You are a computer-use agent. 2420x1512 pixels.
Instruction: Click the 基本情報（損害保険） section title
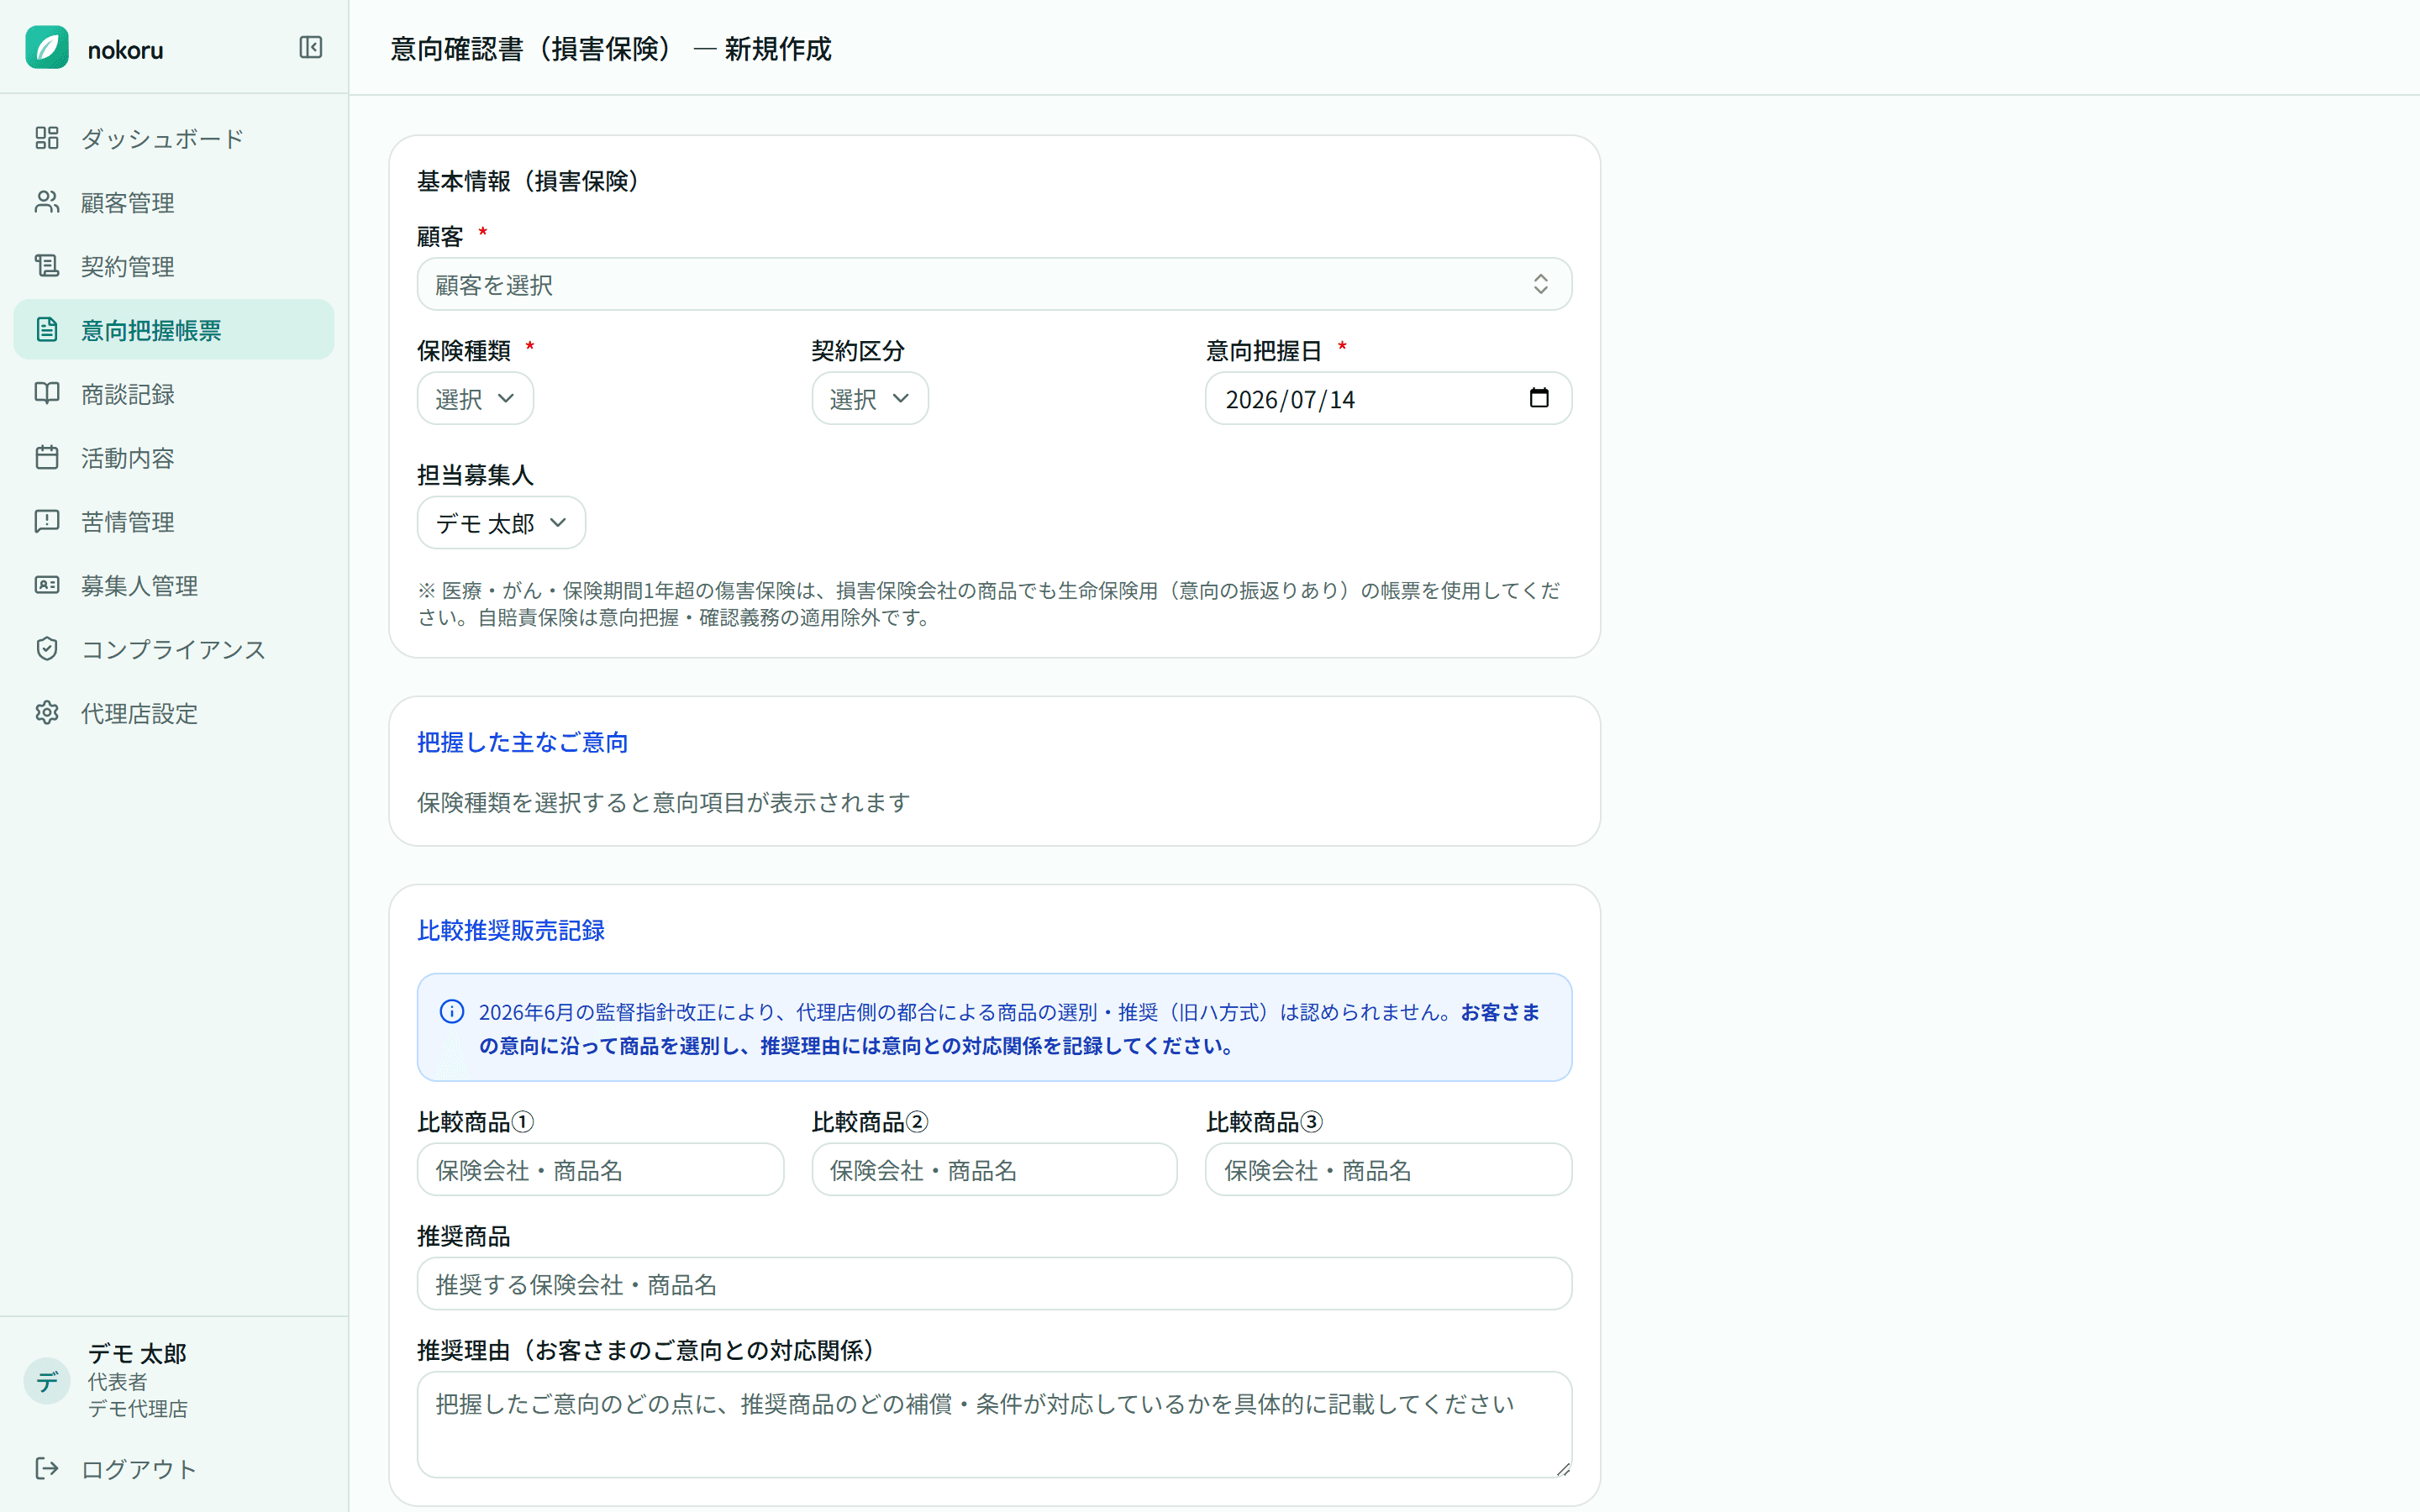pos(531,181)
